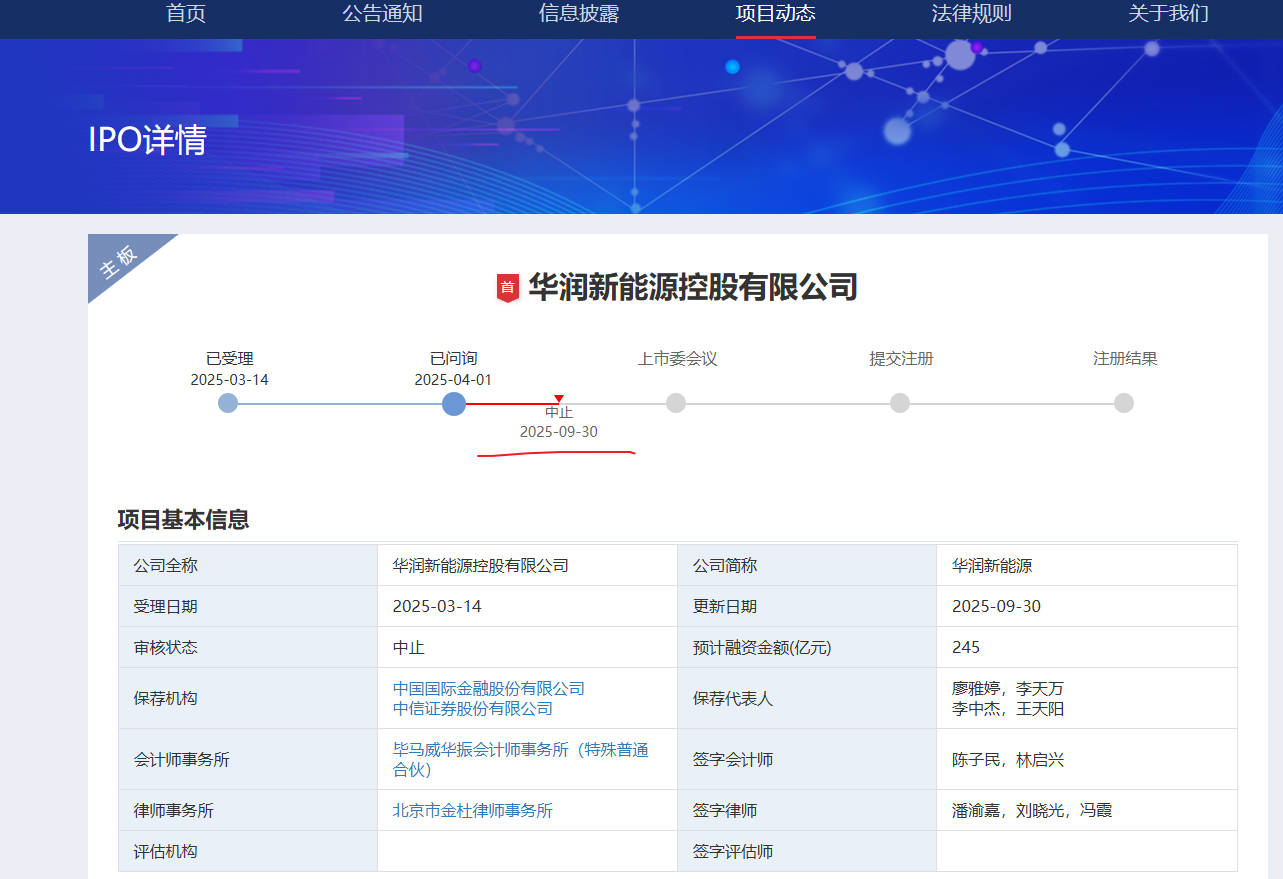Open 中国国际金融股份有限公司 sponsor link
The image size is (1283, 879).
click(489, 688)
